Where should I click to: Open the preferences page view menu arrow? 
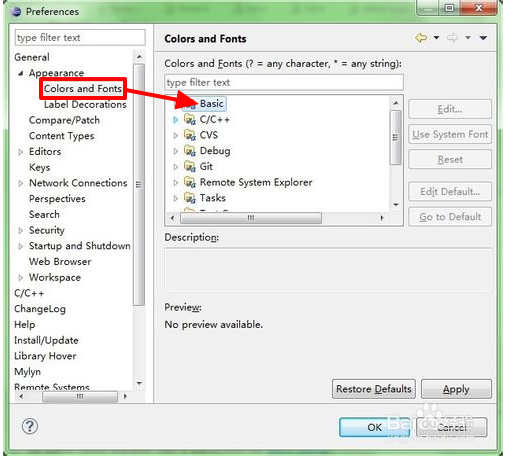[483, 38]
